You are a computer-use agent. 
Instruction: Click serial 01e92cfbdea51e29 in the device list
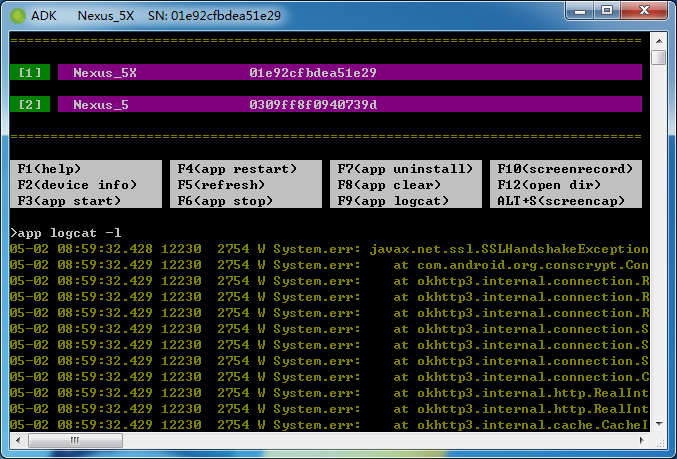313,73
